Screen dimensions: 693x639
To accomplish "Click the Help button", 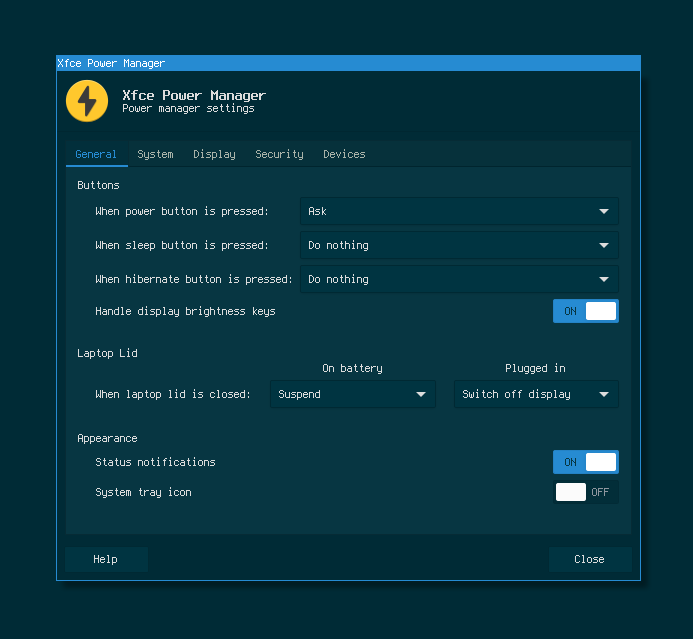I will 106,559.
